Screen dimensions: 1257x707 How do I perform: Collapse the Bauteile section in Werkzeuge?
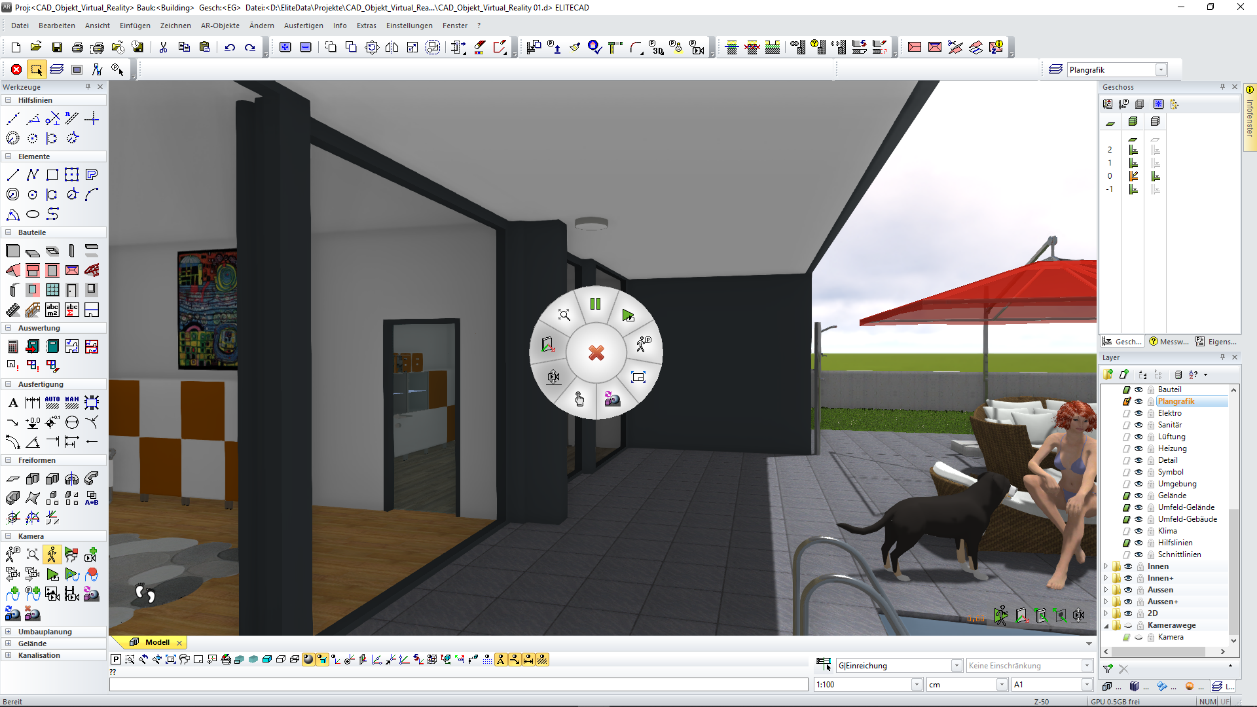point(9,232)
